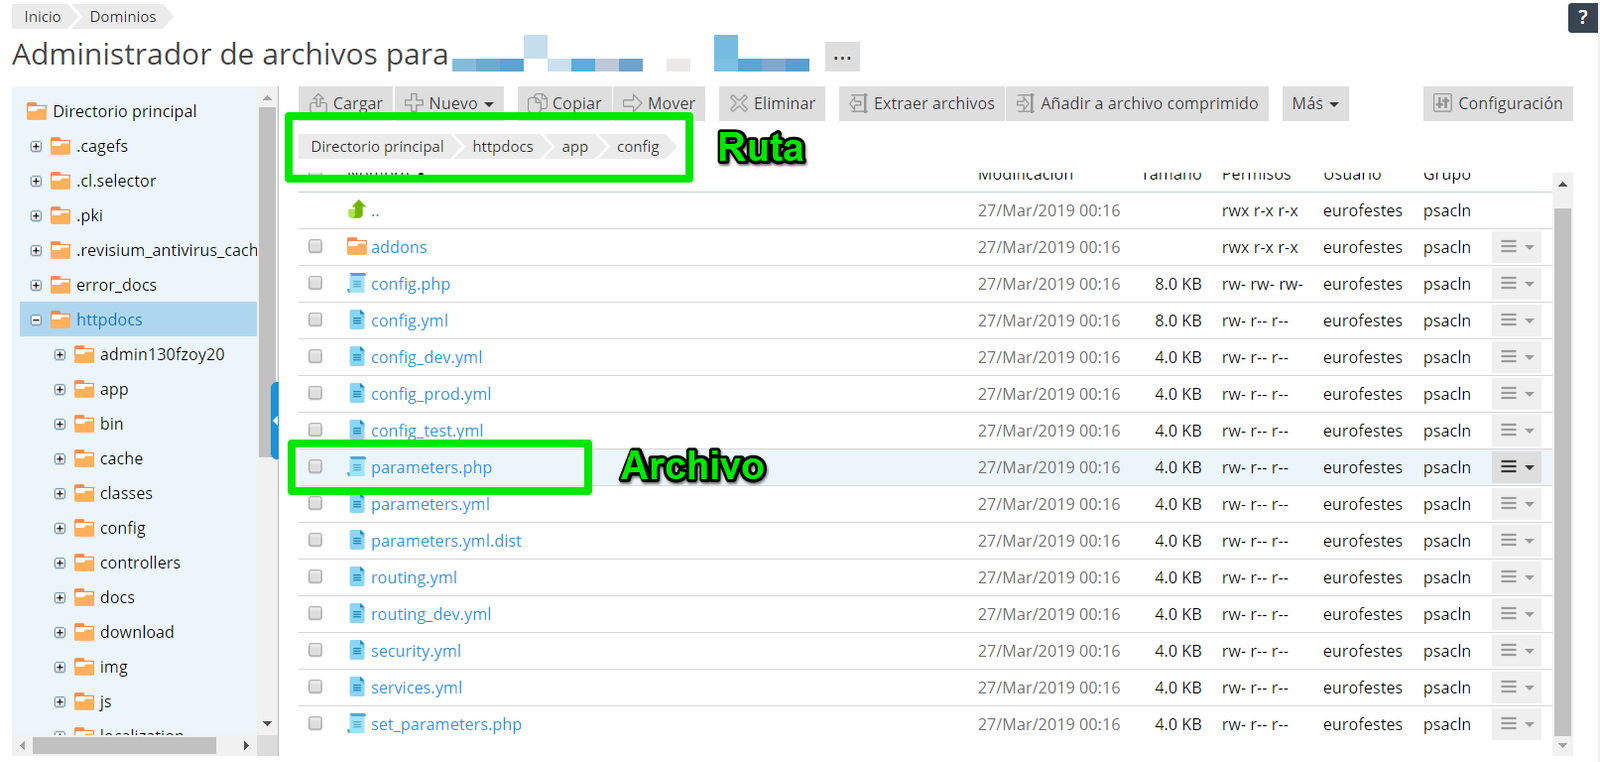Click the help question mark icon
The image size is (1600, 762).
coord(1582,18)
